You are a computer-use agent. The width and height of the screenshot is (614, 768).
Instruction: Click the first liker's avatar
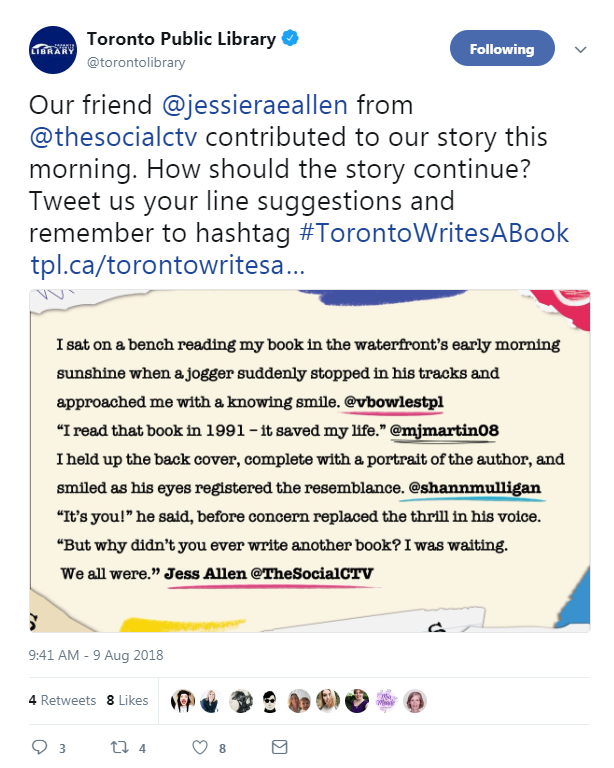click(183, 701)
